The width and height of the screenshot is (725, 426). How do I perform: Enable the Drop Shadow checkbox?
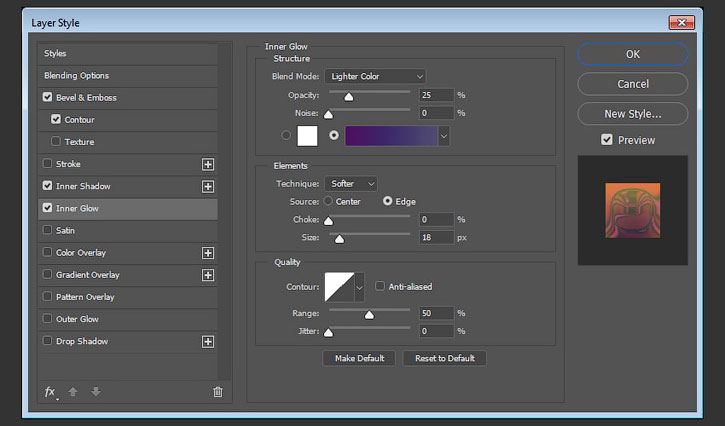pyautogui.click(x=47, y=341)
